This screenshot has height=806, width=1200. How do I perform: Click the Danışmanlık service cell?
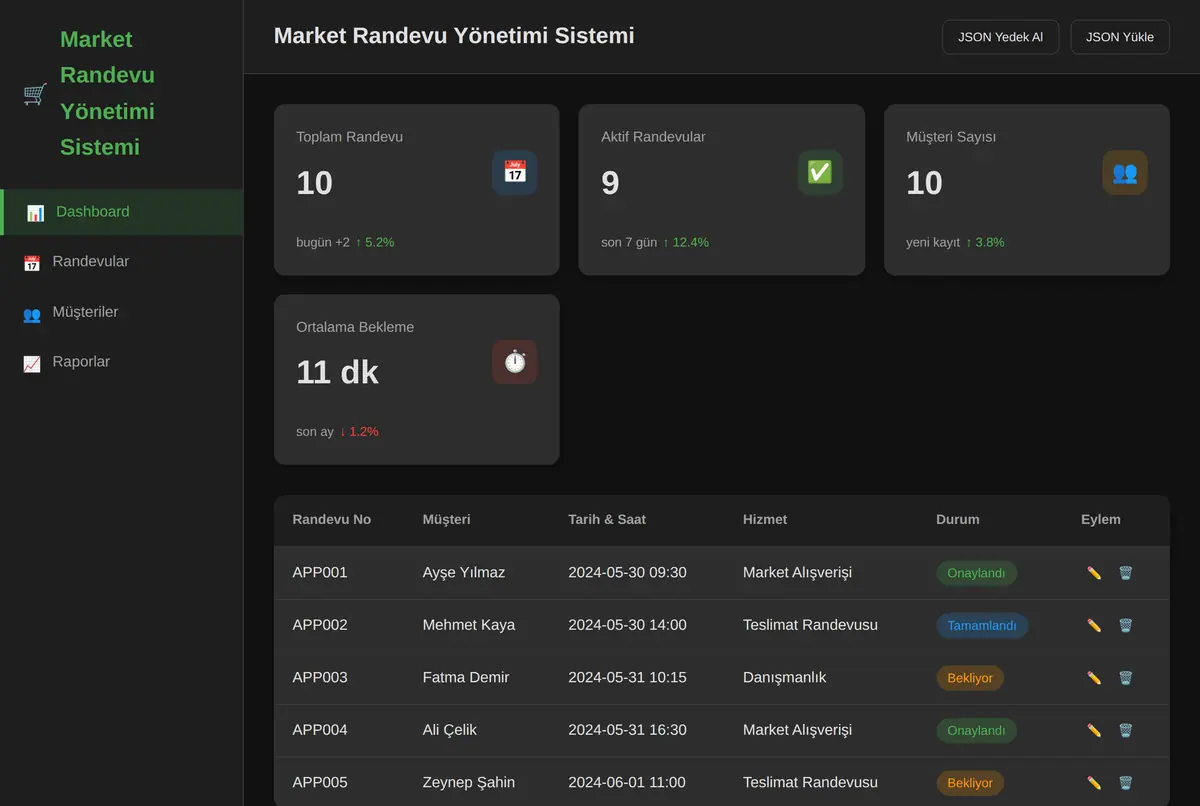point(785,678)
